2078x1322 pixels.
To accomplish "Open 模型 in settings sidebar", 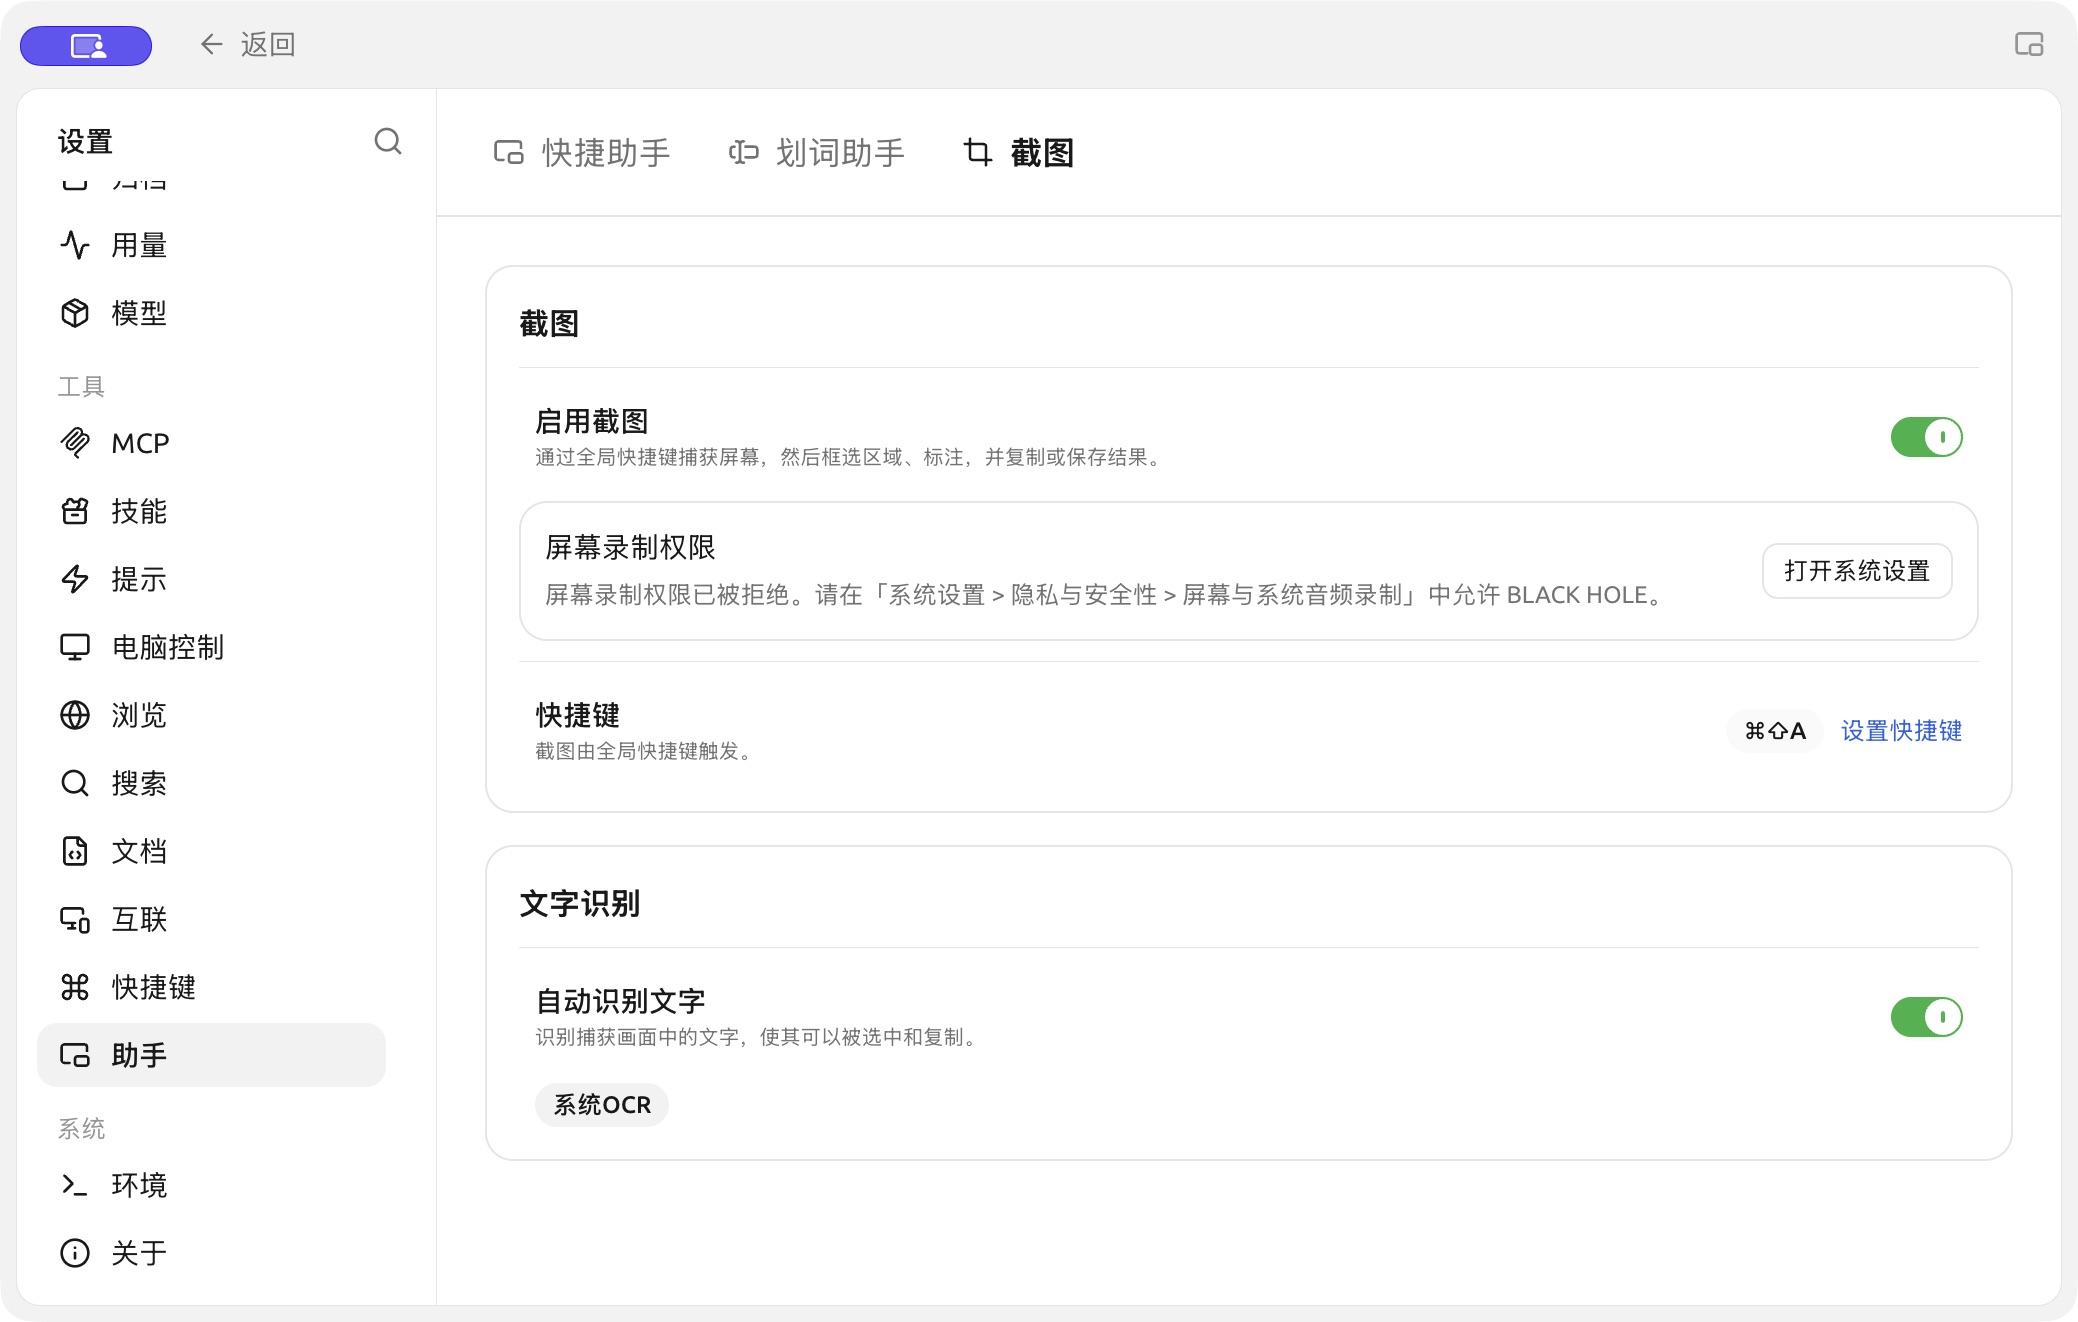I will pyautogui.click(x=211, y=313).
